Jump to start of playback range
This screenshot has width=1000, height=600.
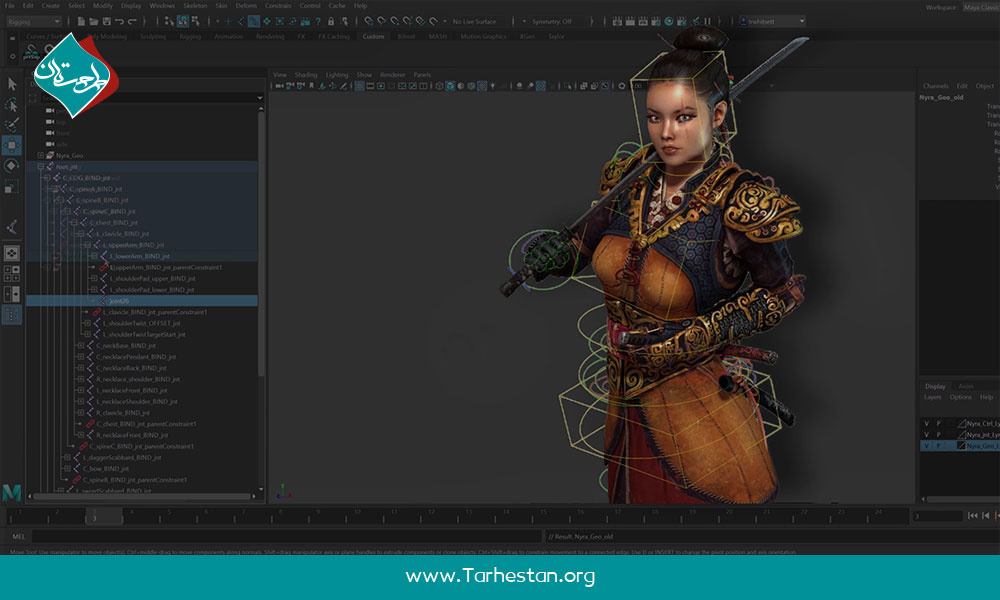[x=973, y=516]
